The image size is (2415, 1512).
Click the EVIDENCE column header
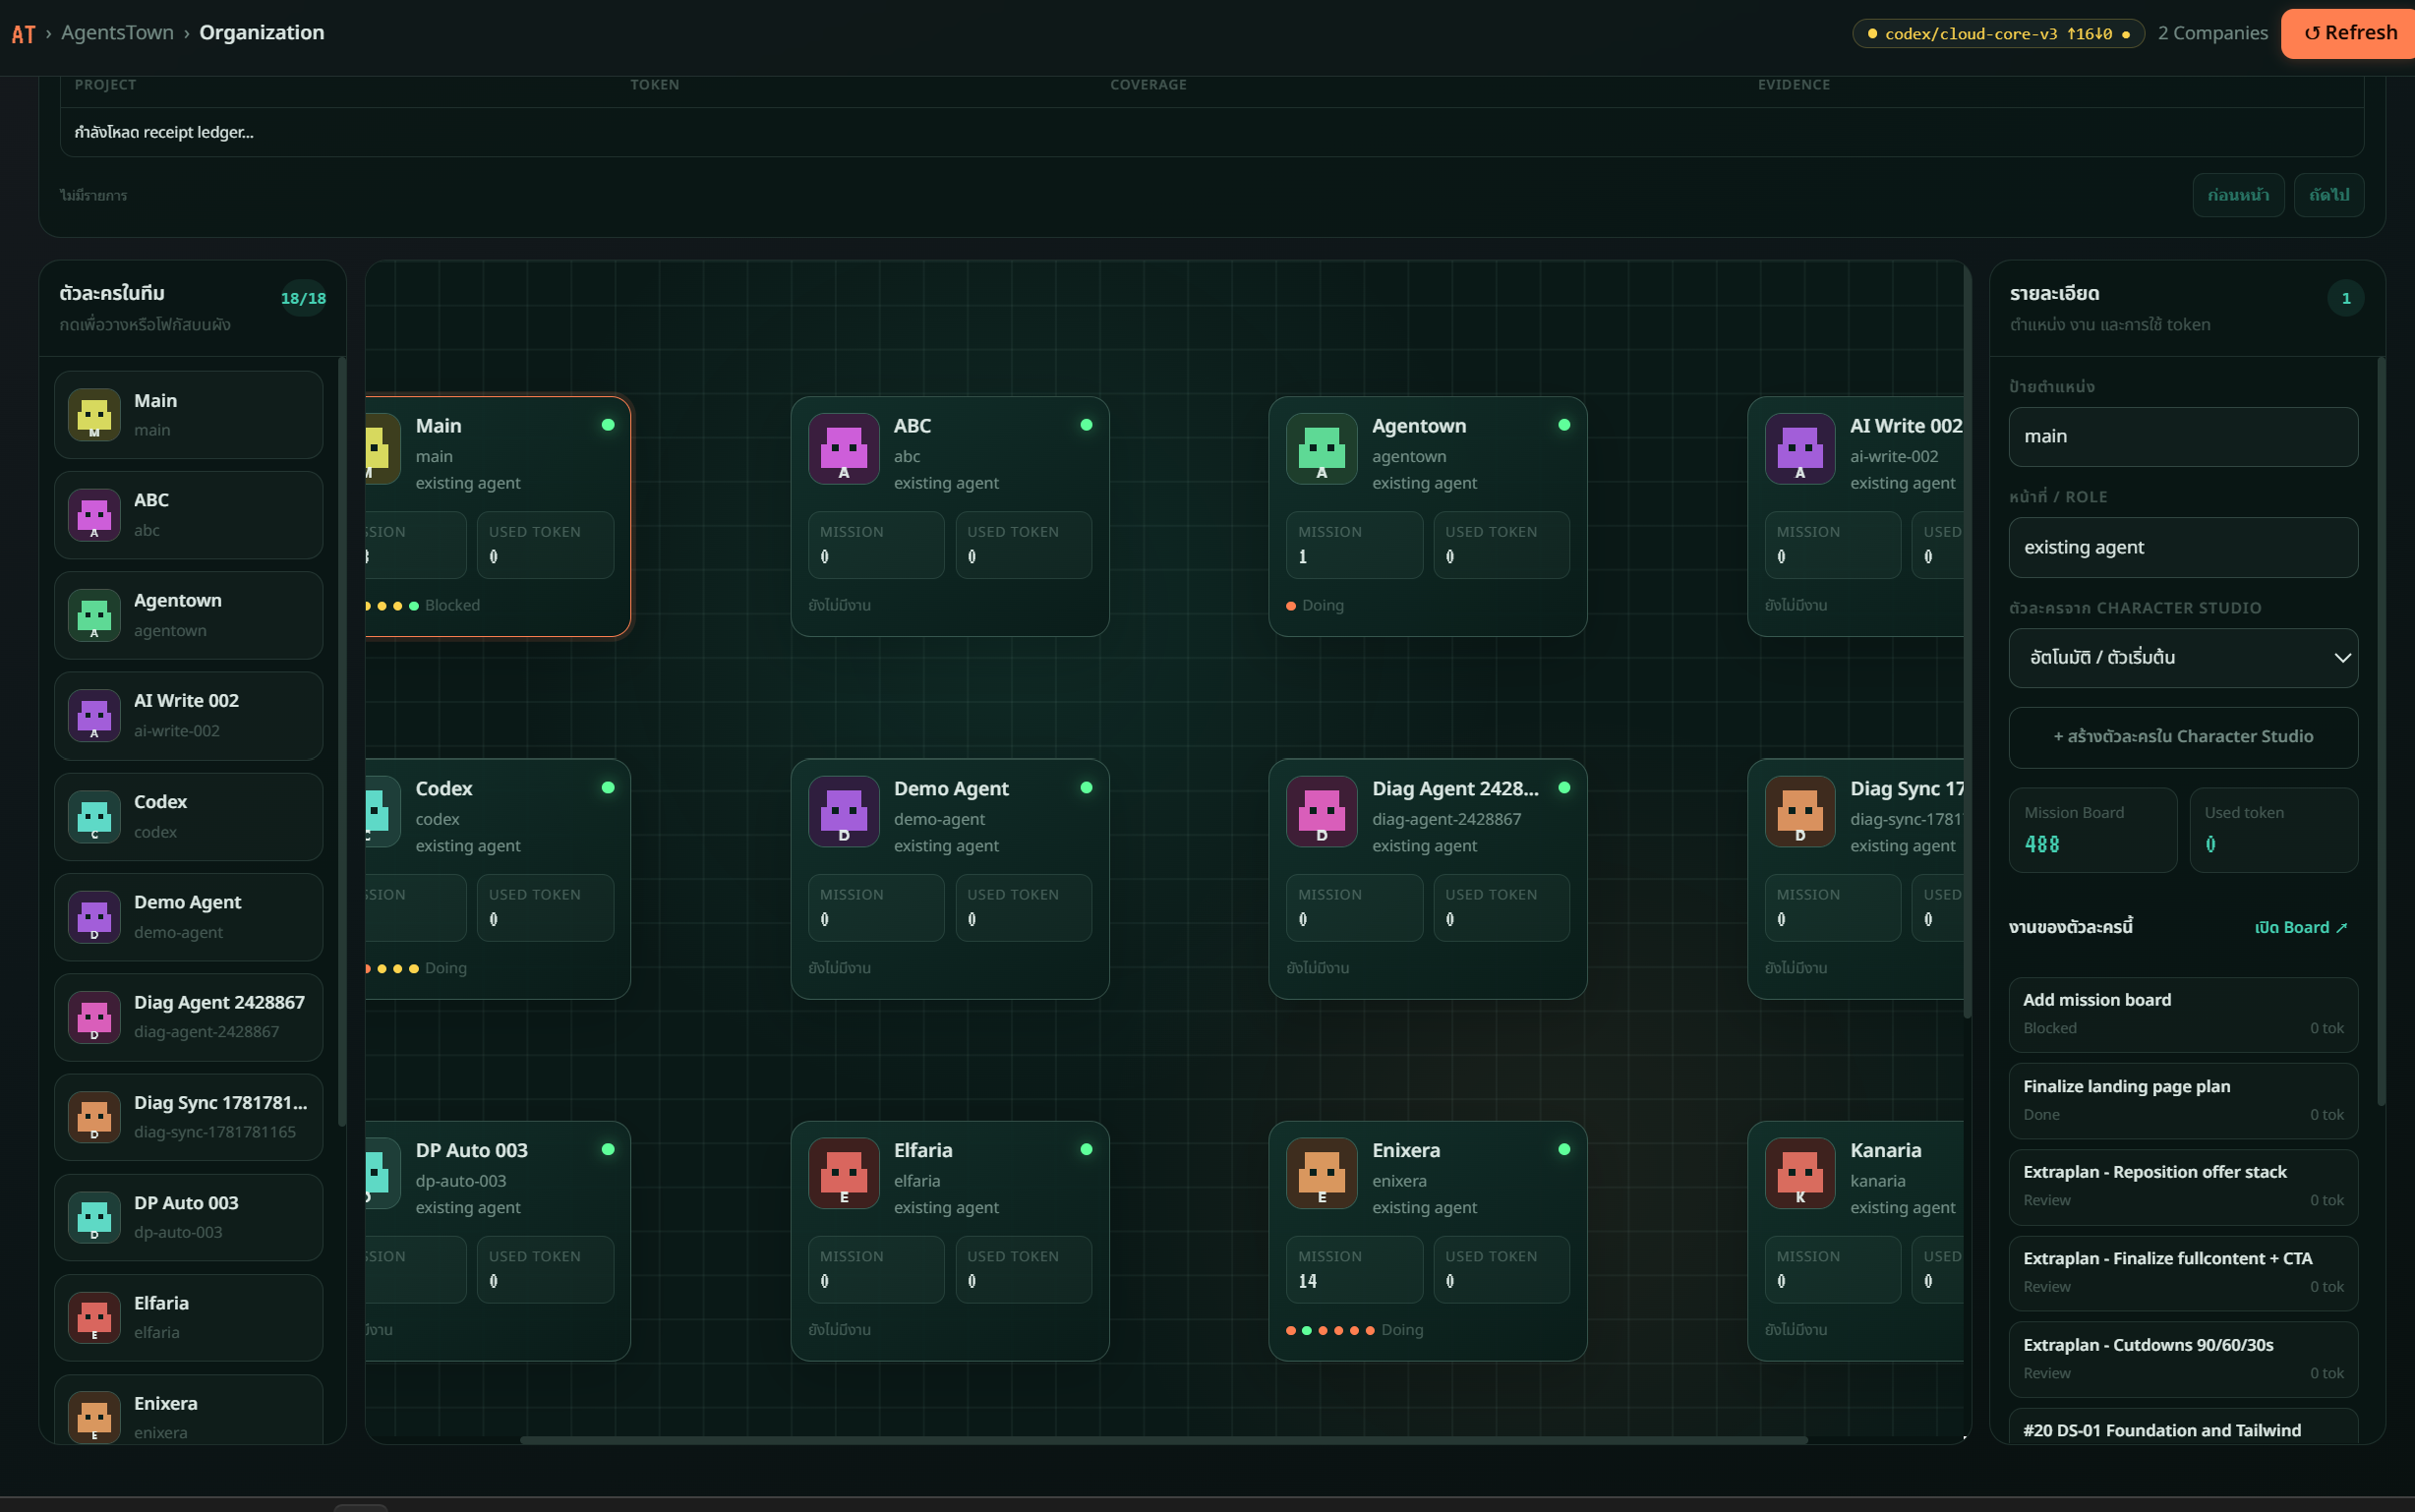click(x=1794, y=85)
